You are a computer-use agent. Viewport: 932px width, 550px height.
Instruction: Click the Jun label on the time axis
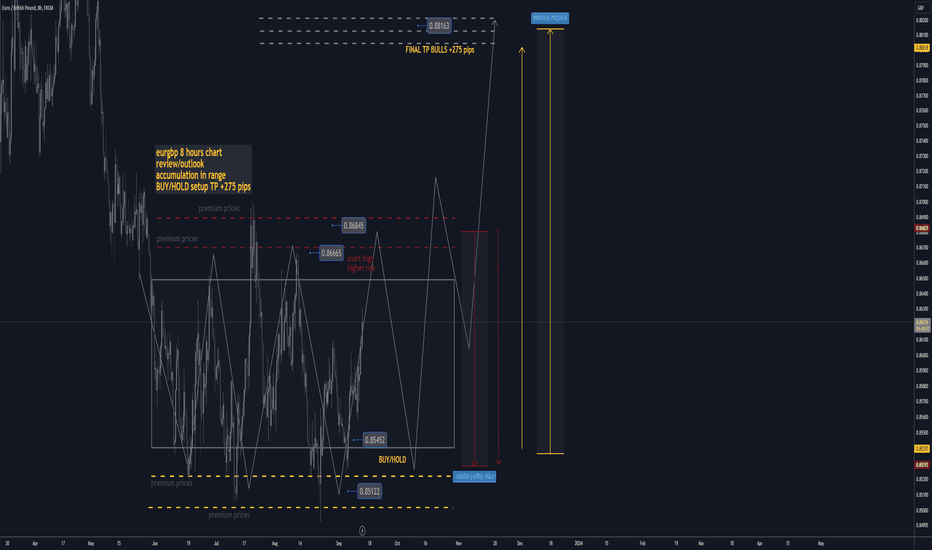(x=155, y=543)
